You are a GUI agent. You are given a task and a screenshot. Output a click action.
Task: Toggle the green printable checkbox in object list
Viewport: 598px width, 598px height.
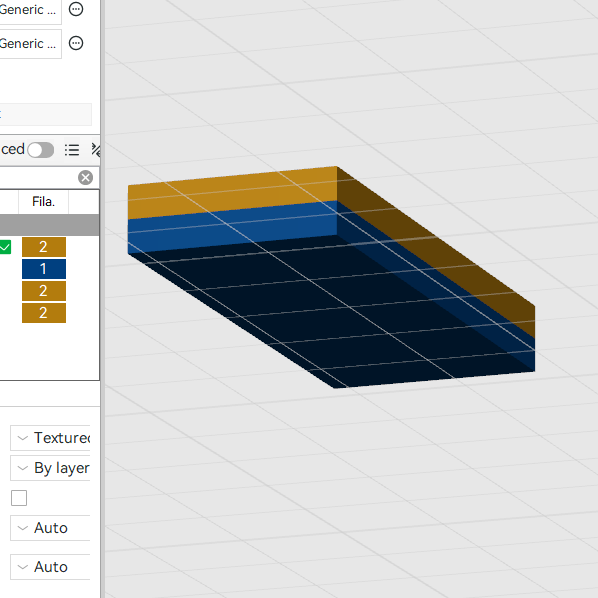(x=5, y=247)
